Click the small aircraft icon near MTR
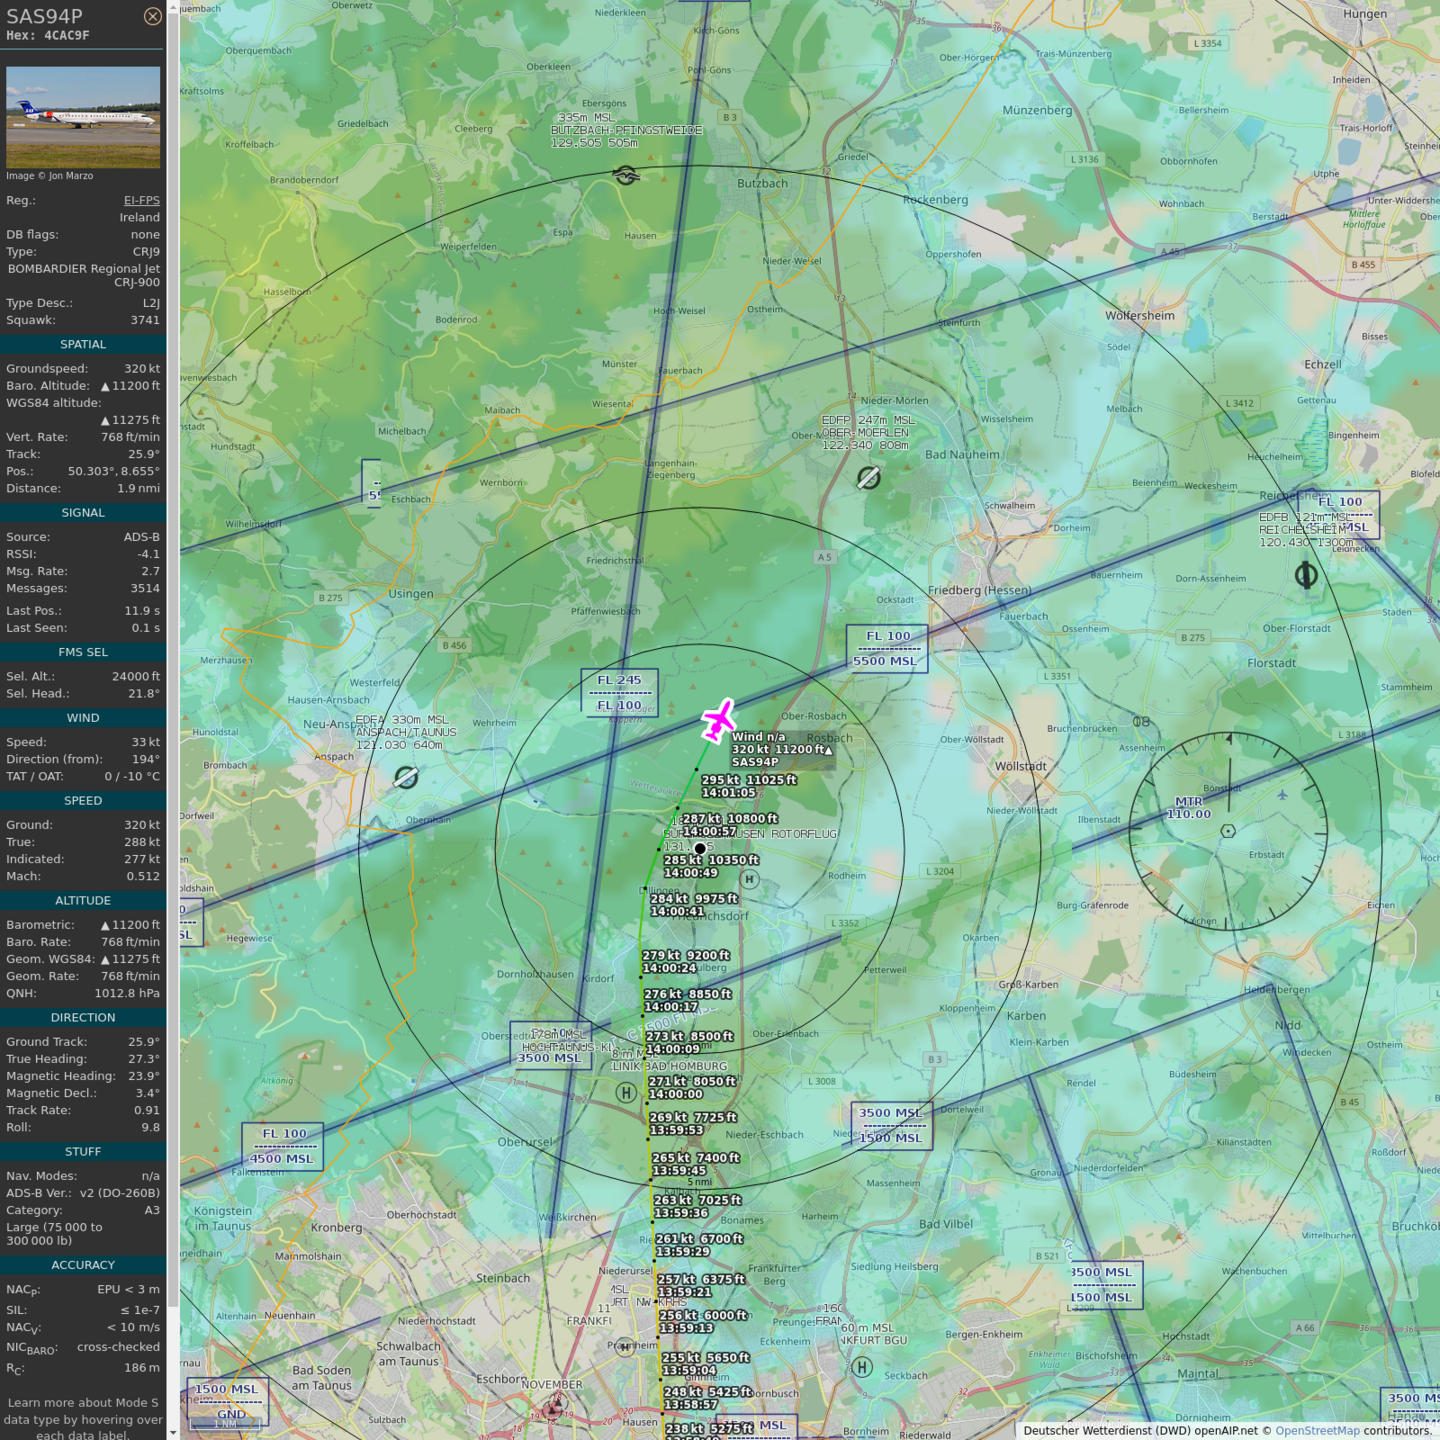The height and width of the screenshot is (1440, 1440). coord(1282,795)
